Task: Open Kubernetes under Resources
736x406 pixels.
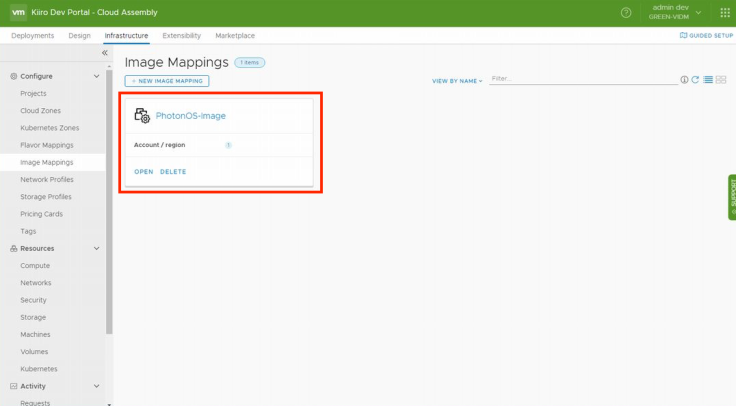Action: pos(39,369)
